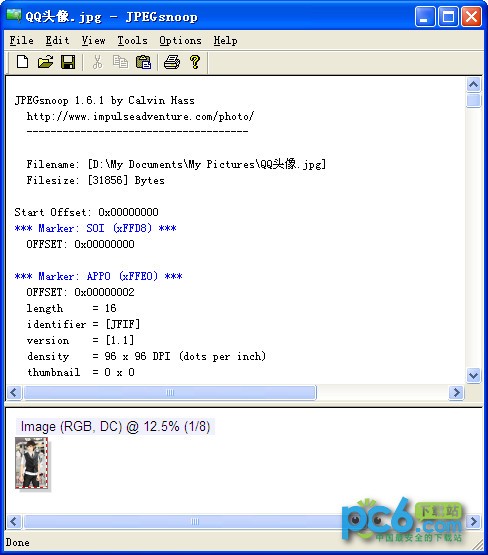Click the log pane scroll left arrow
Viewport: 488px width, 555px height.
(x=14, y=392)
